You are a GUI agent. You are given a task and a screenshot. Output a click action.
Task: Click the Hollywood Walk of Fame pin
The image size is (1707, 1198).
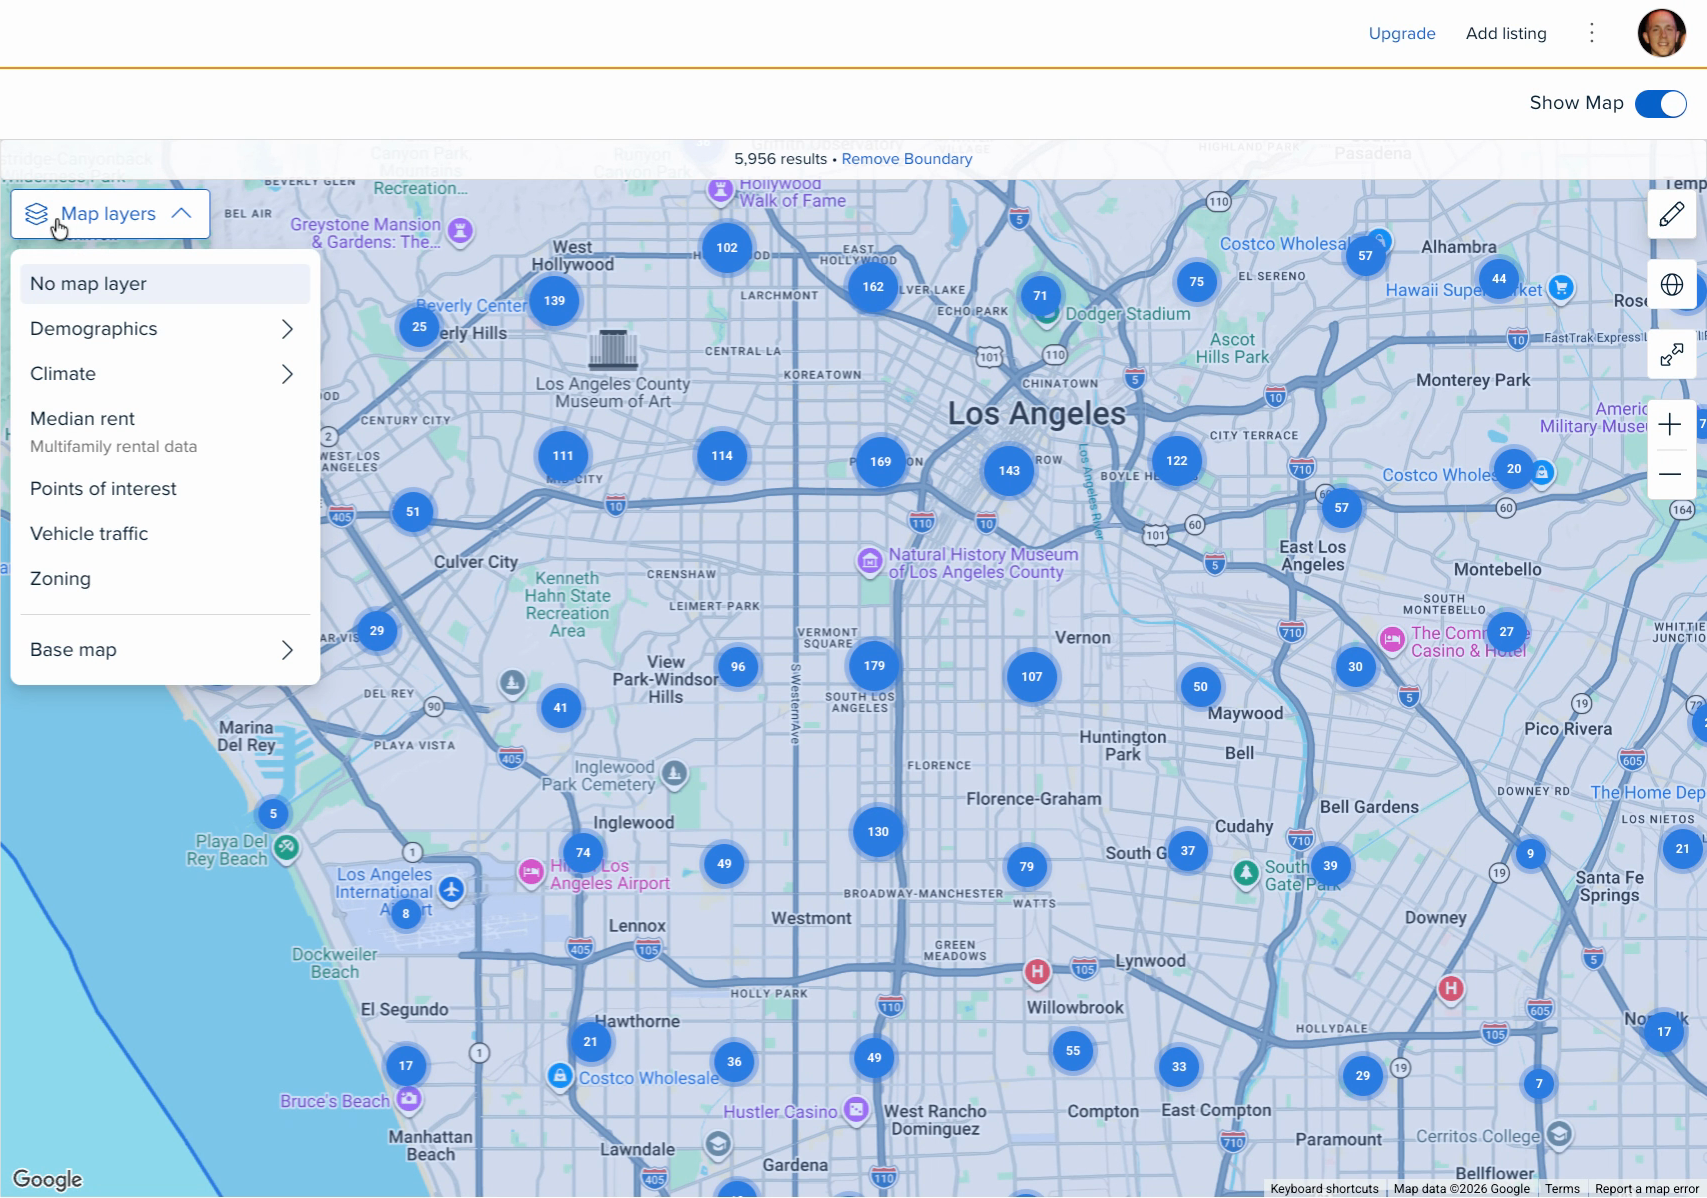720,190
